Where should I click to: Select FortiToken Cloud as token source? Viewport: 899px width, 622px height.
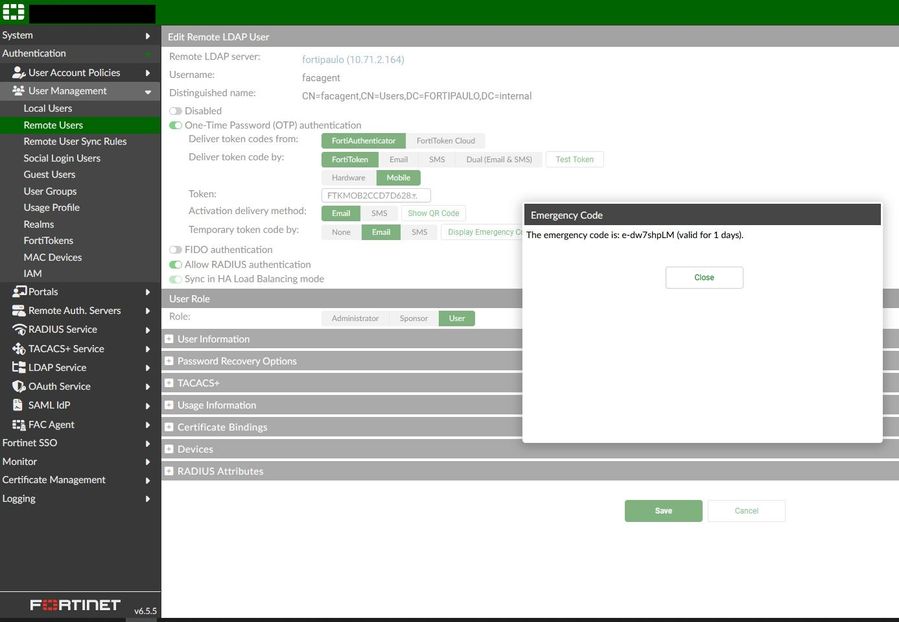pos(445,140)
